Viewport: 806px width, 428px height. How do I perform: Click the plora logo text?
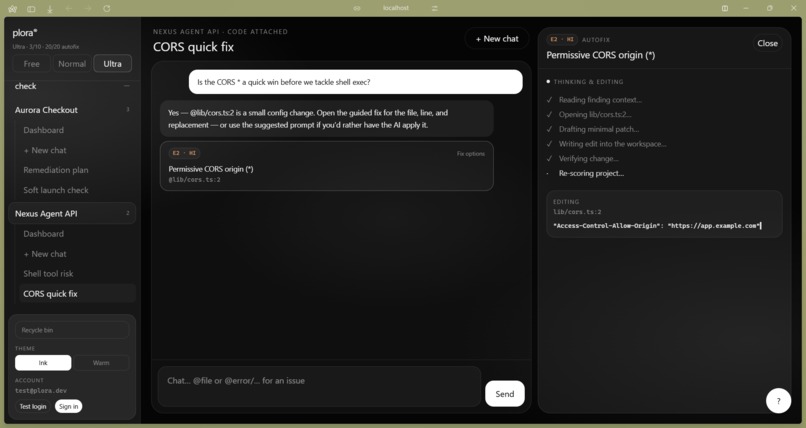(x=25, y=33)
